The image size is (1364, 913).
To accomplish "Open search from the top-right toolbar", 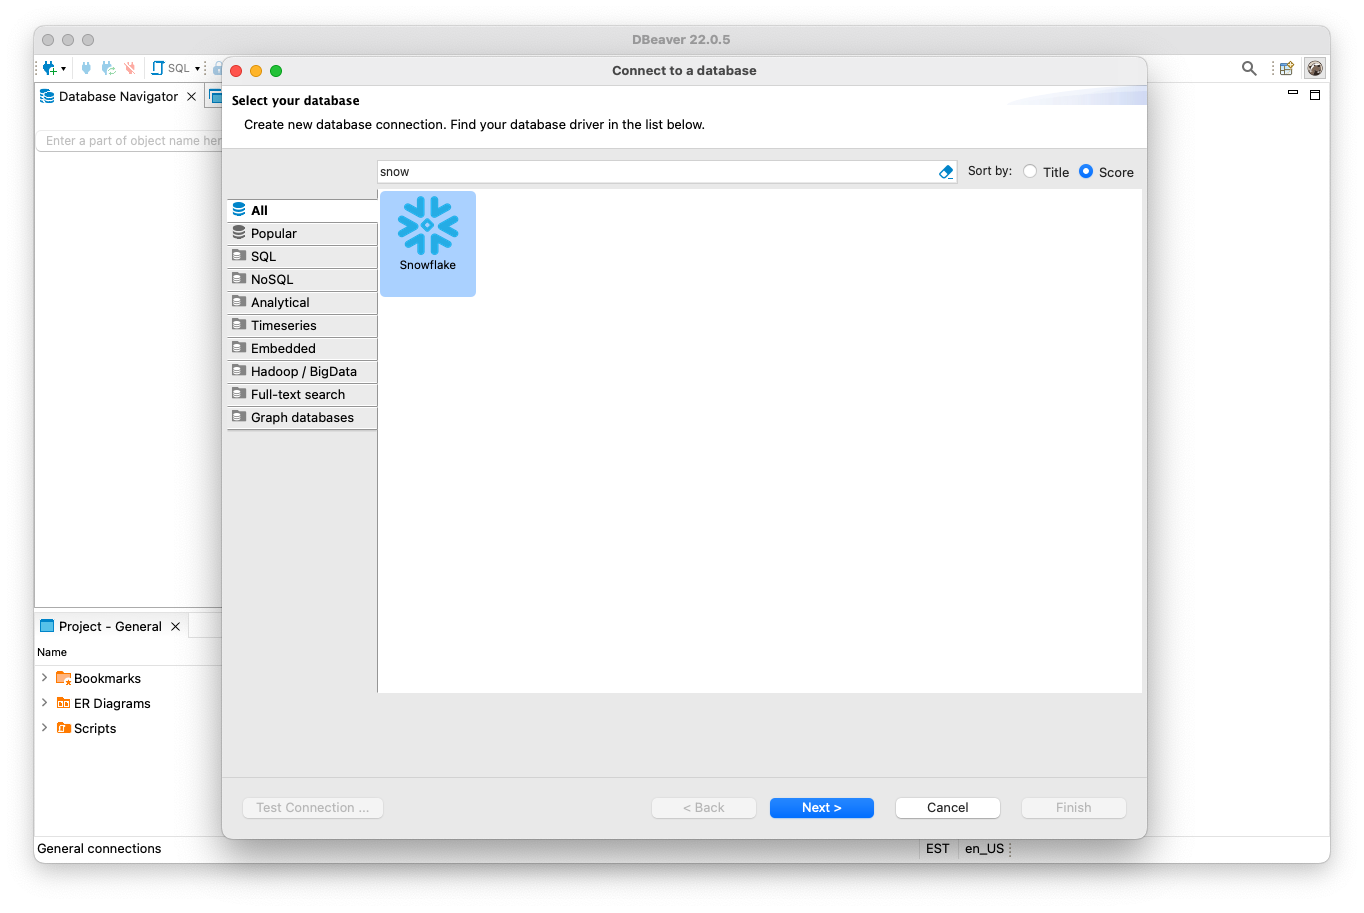I will tap(1248, 68).
